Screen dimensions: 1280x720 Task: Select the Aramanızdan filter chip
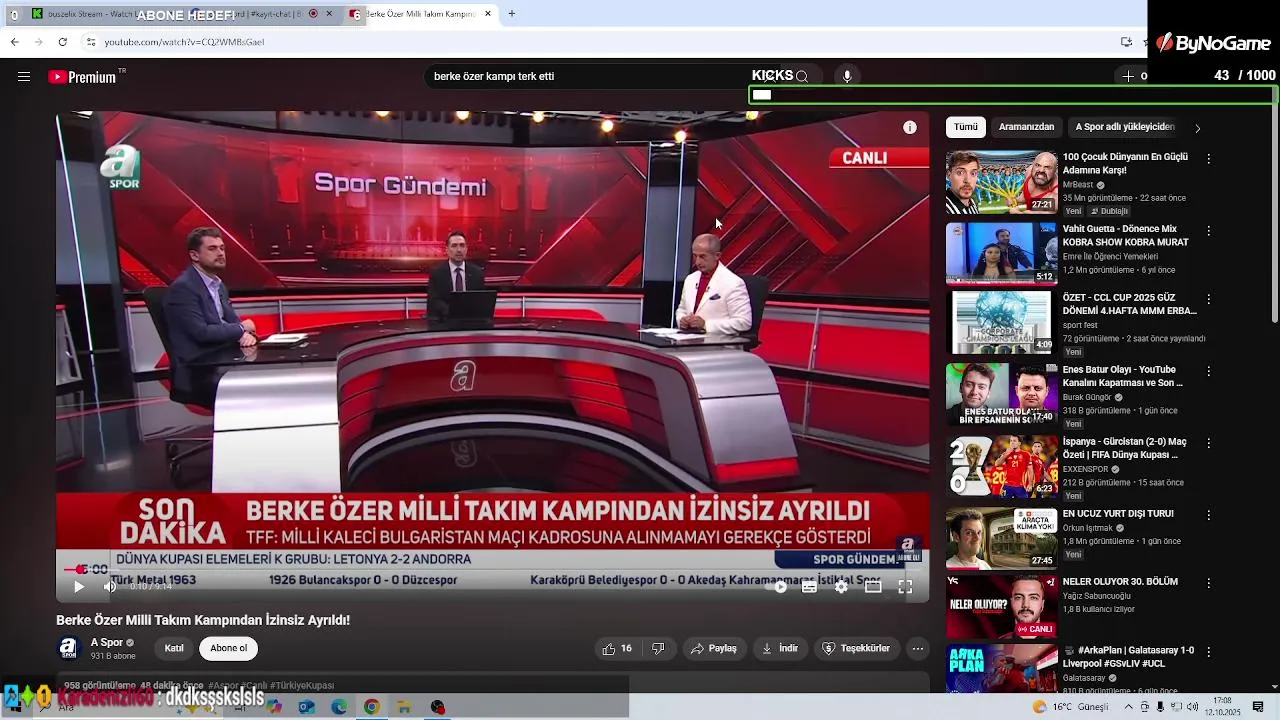pyautogui.click(x=1027, y=127)
